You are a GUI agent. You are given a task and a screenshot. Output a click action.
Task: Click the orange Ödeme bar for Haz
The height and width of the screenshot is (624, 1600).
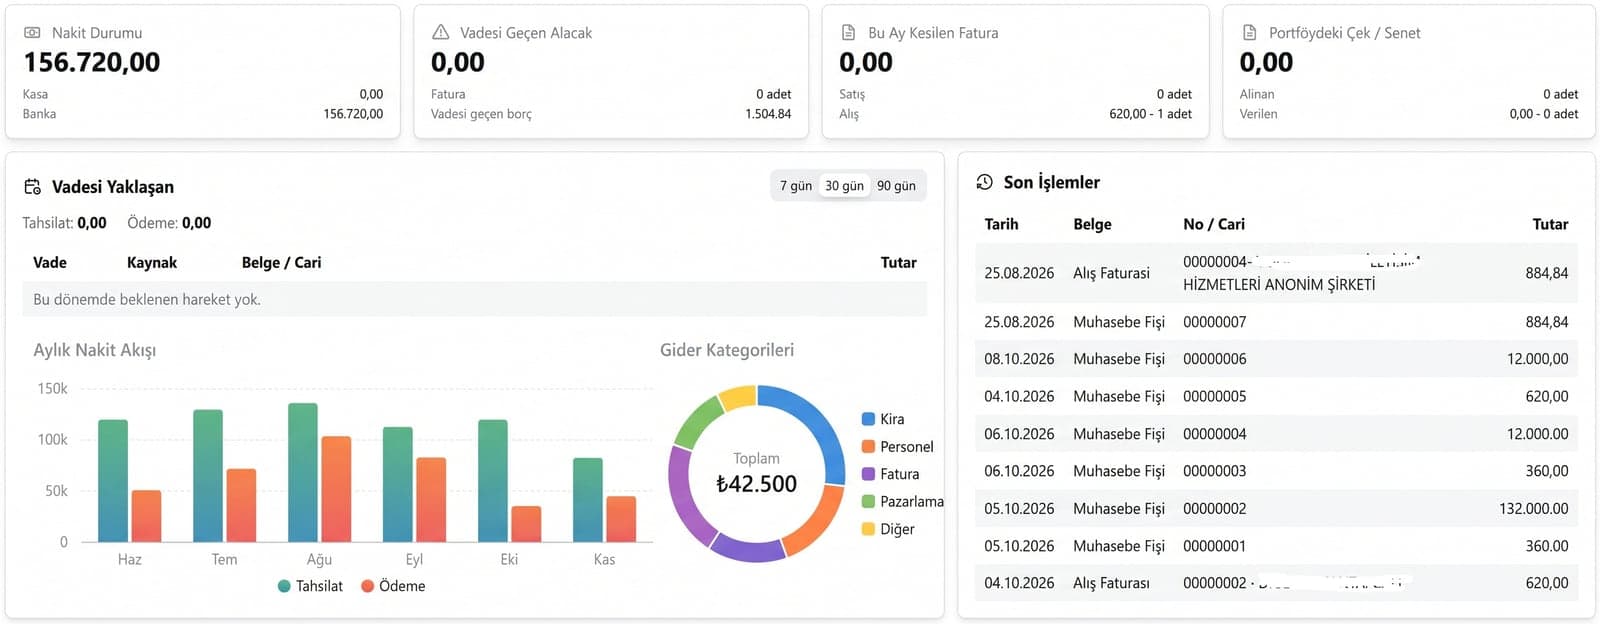(x=146, y=516)
